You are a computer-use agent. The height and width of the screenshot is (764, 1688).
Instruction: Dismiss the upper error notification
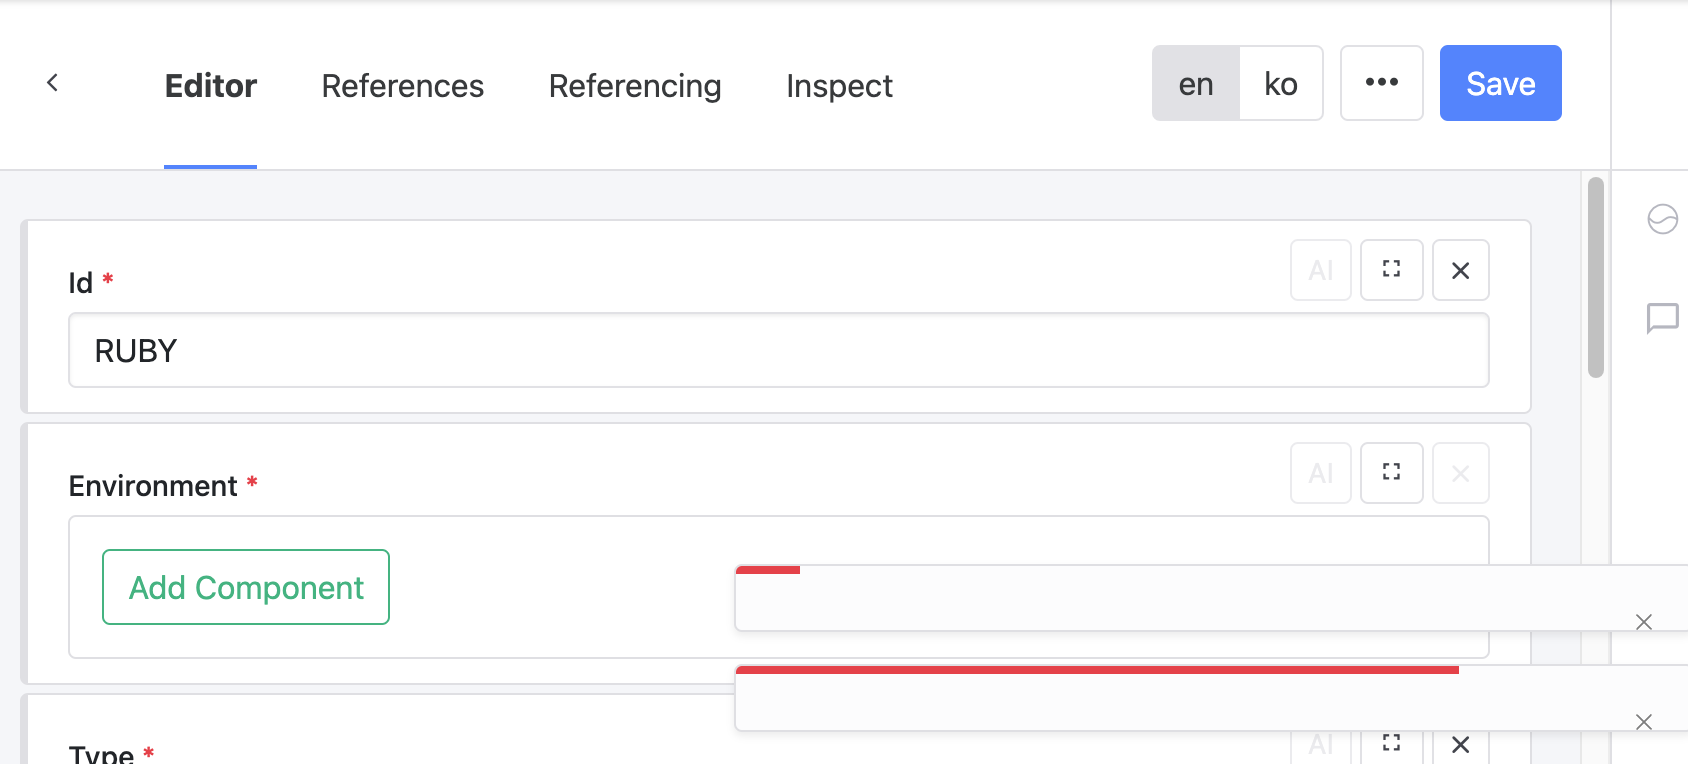tap(1643, 622)
